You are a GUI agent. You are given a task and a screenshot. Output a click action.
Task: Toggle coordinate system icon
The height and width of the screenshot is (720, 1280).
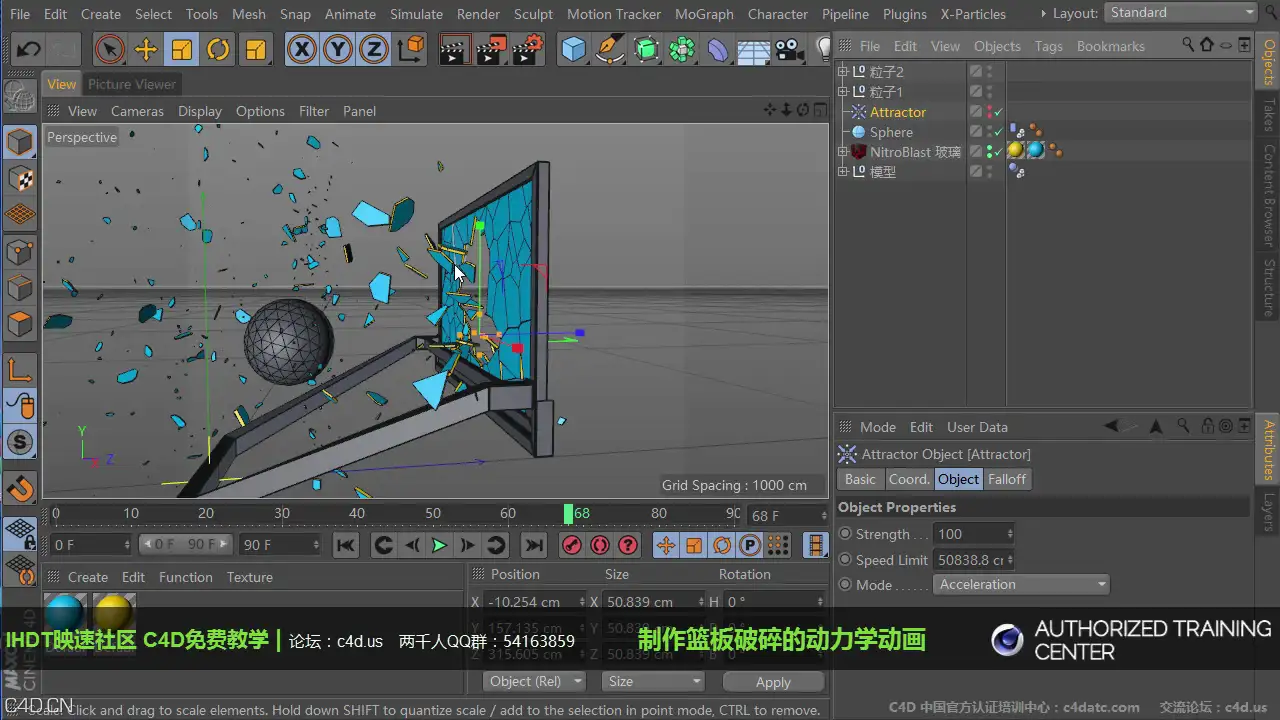[410, 49]
